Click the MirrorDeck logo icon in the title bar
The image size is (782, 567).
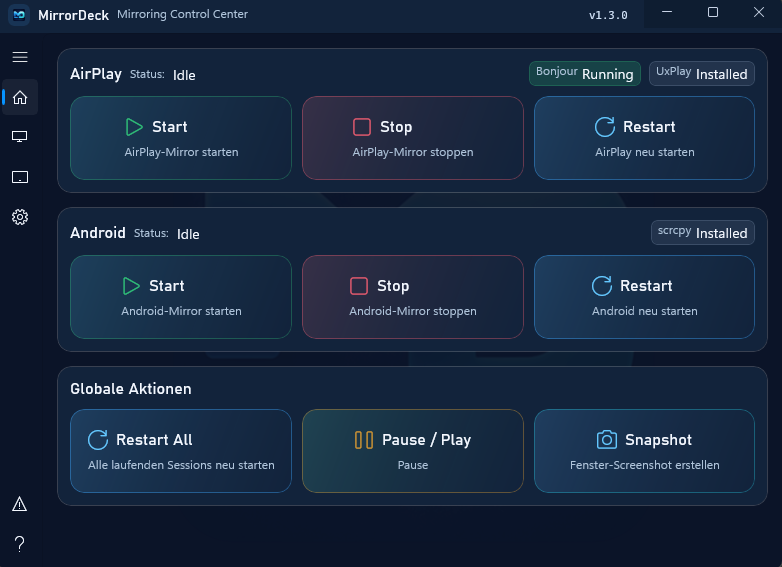(x=19, y=15)
